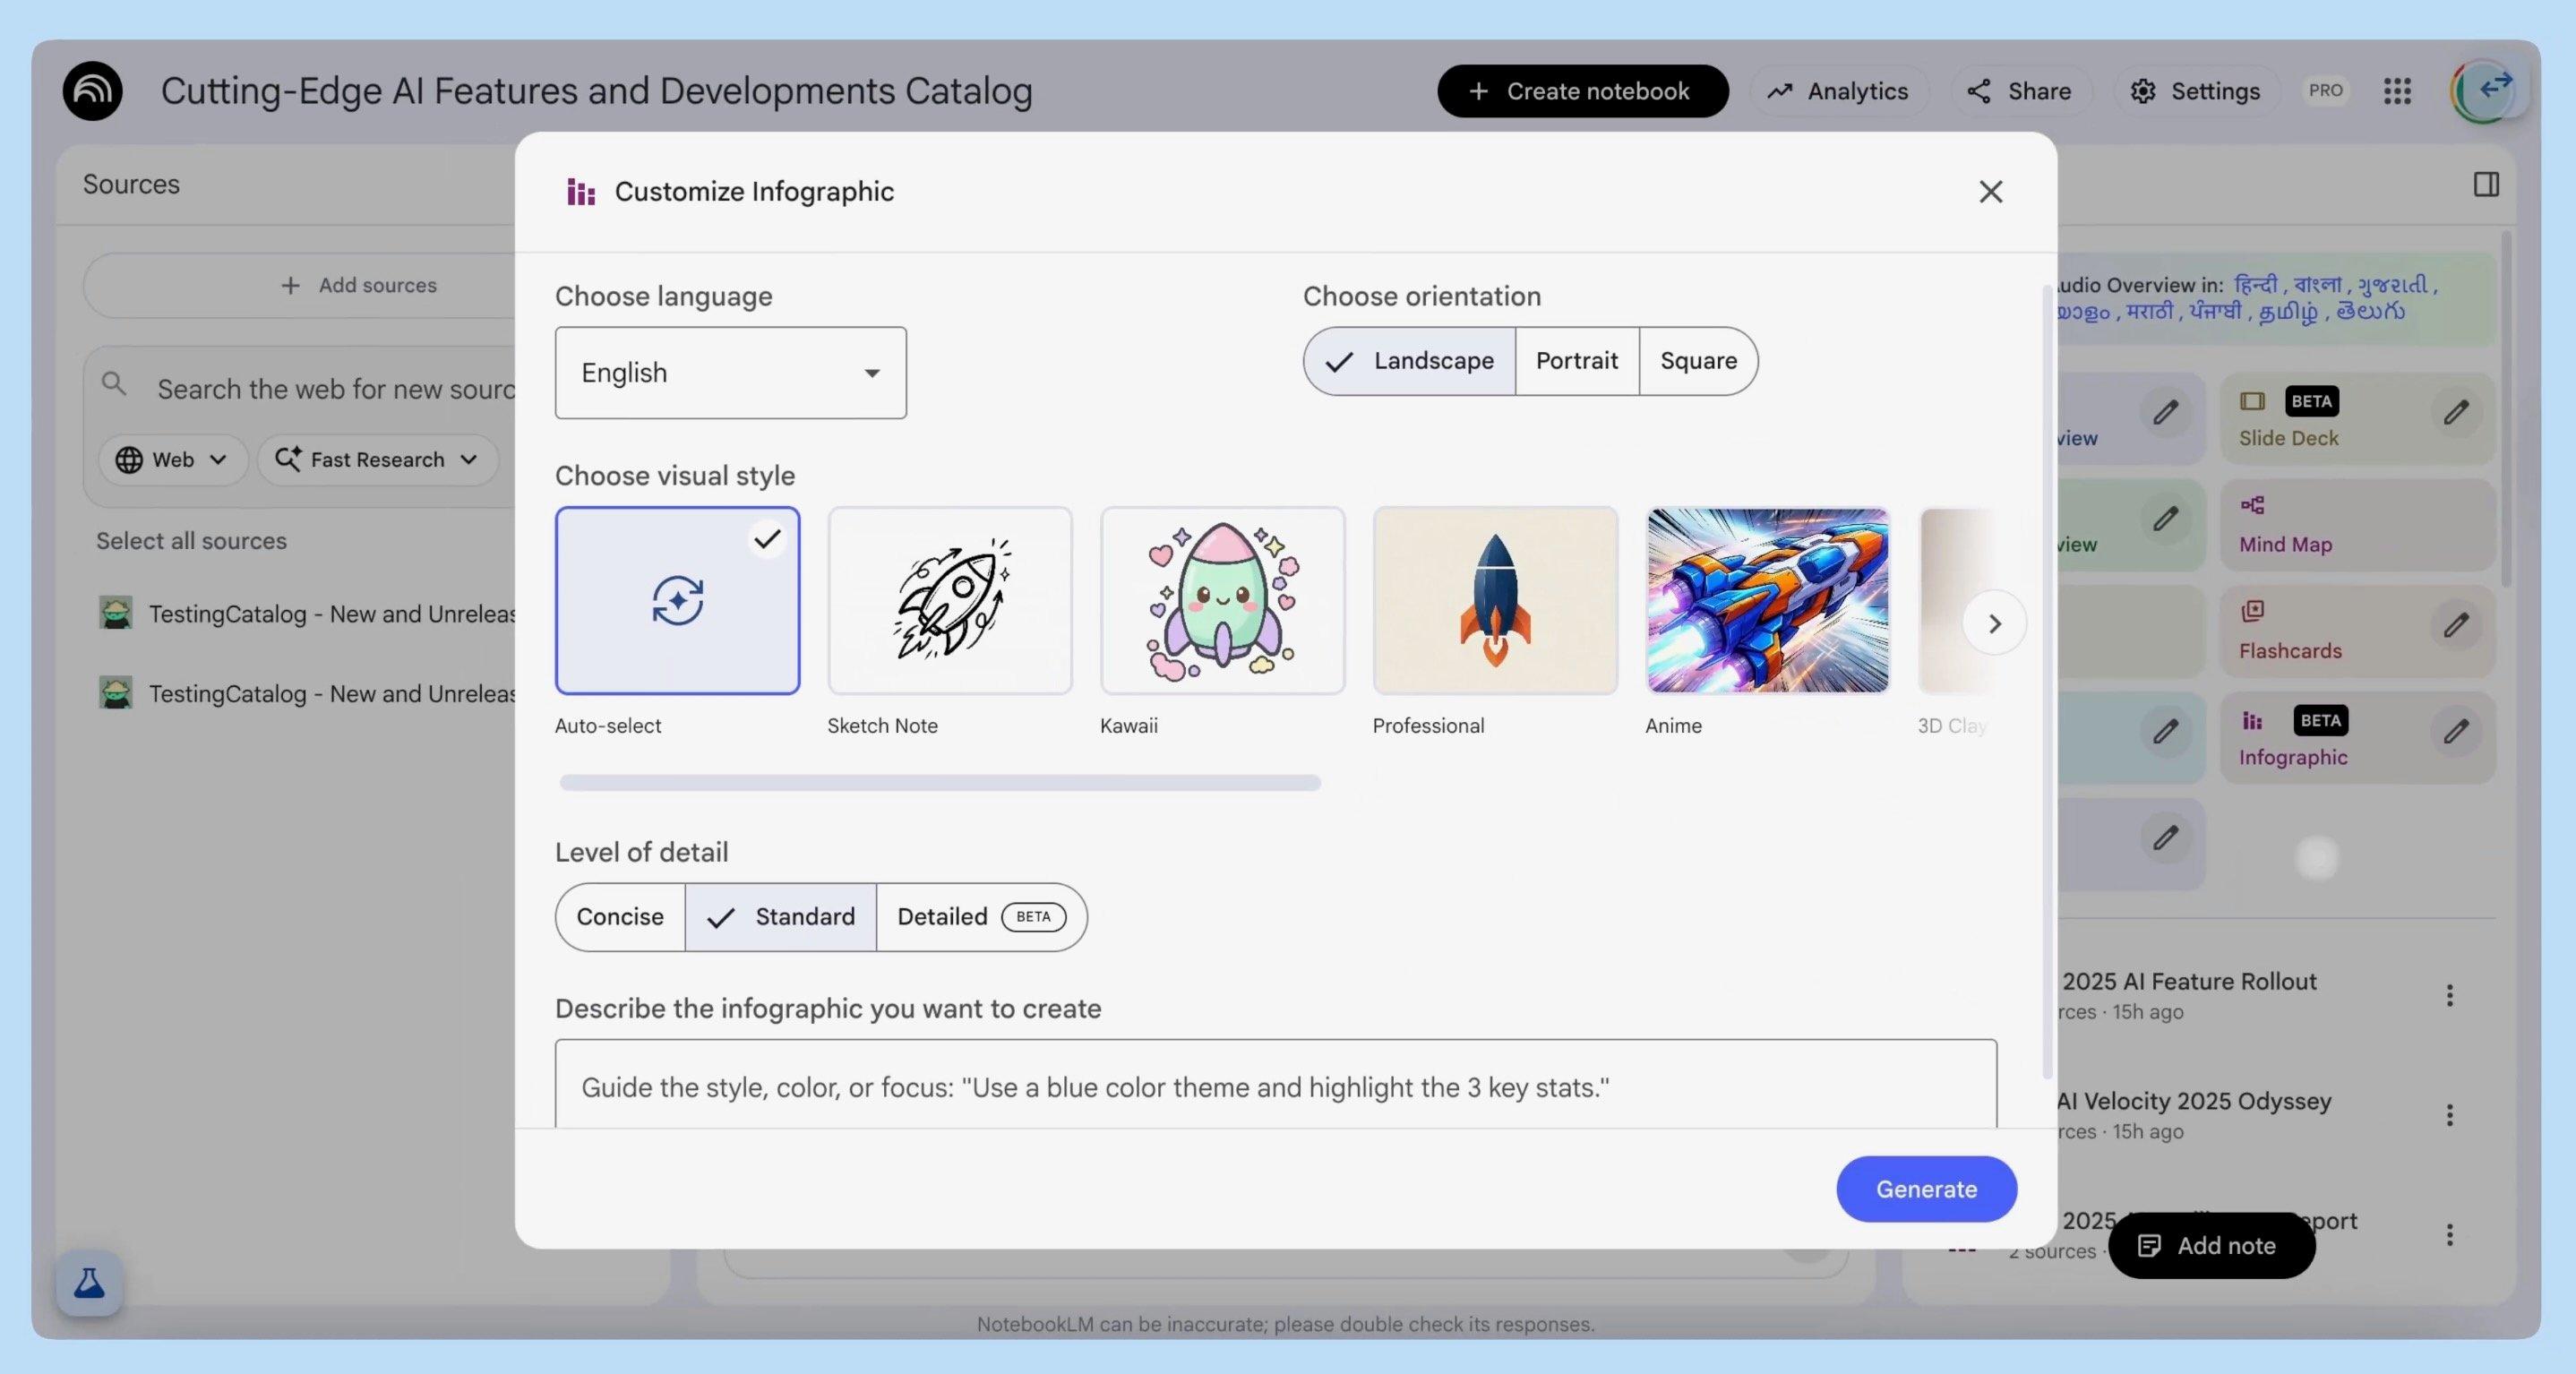
Task: Open the English language dropdown
Action: tap(730, 373)
